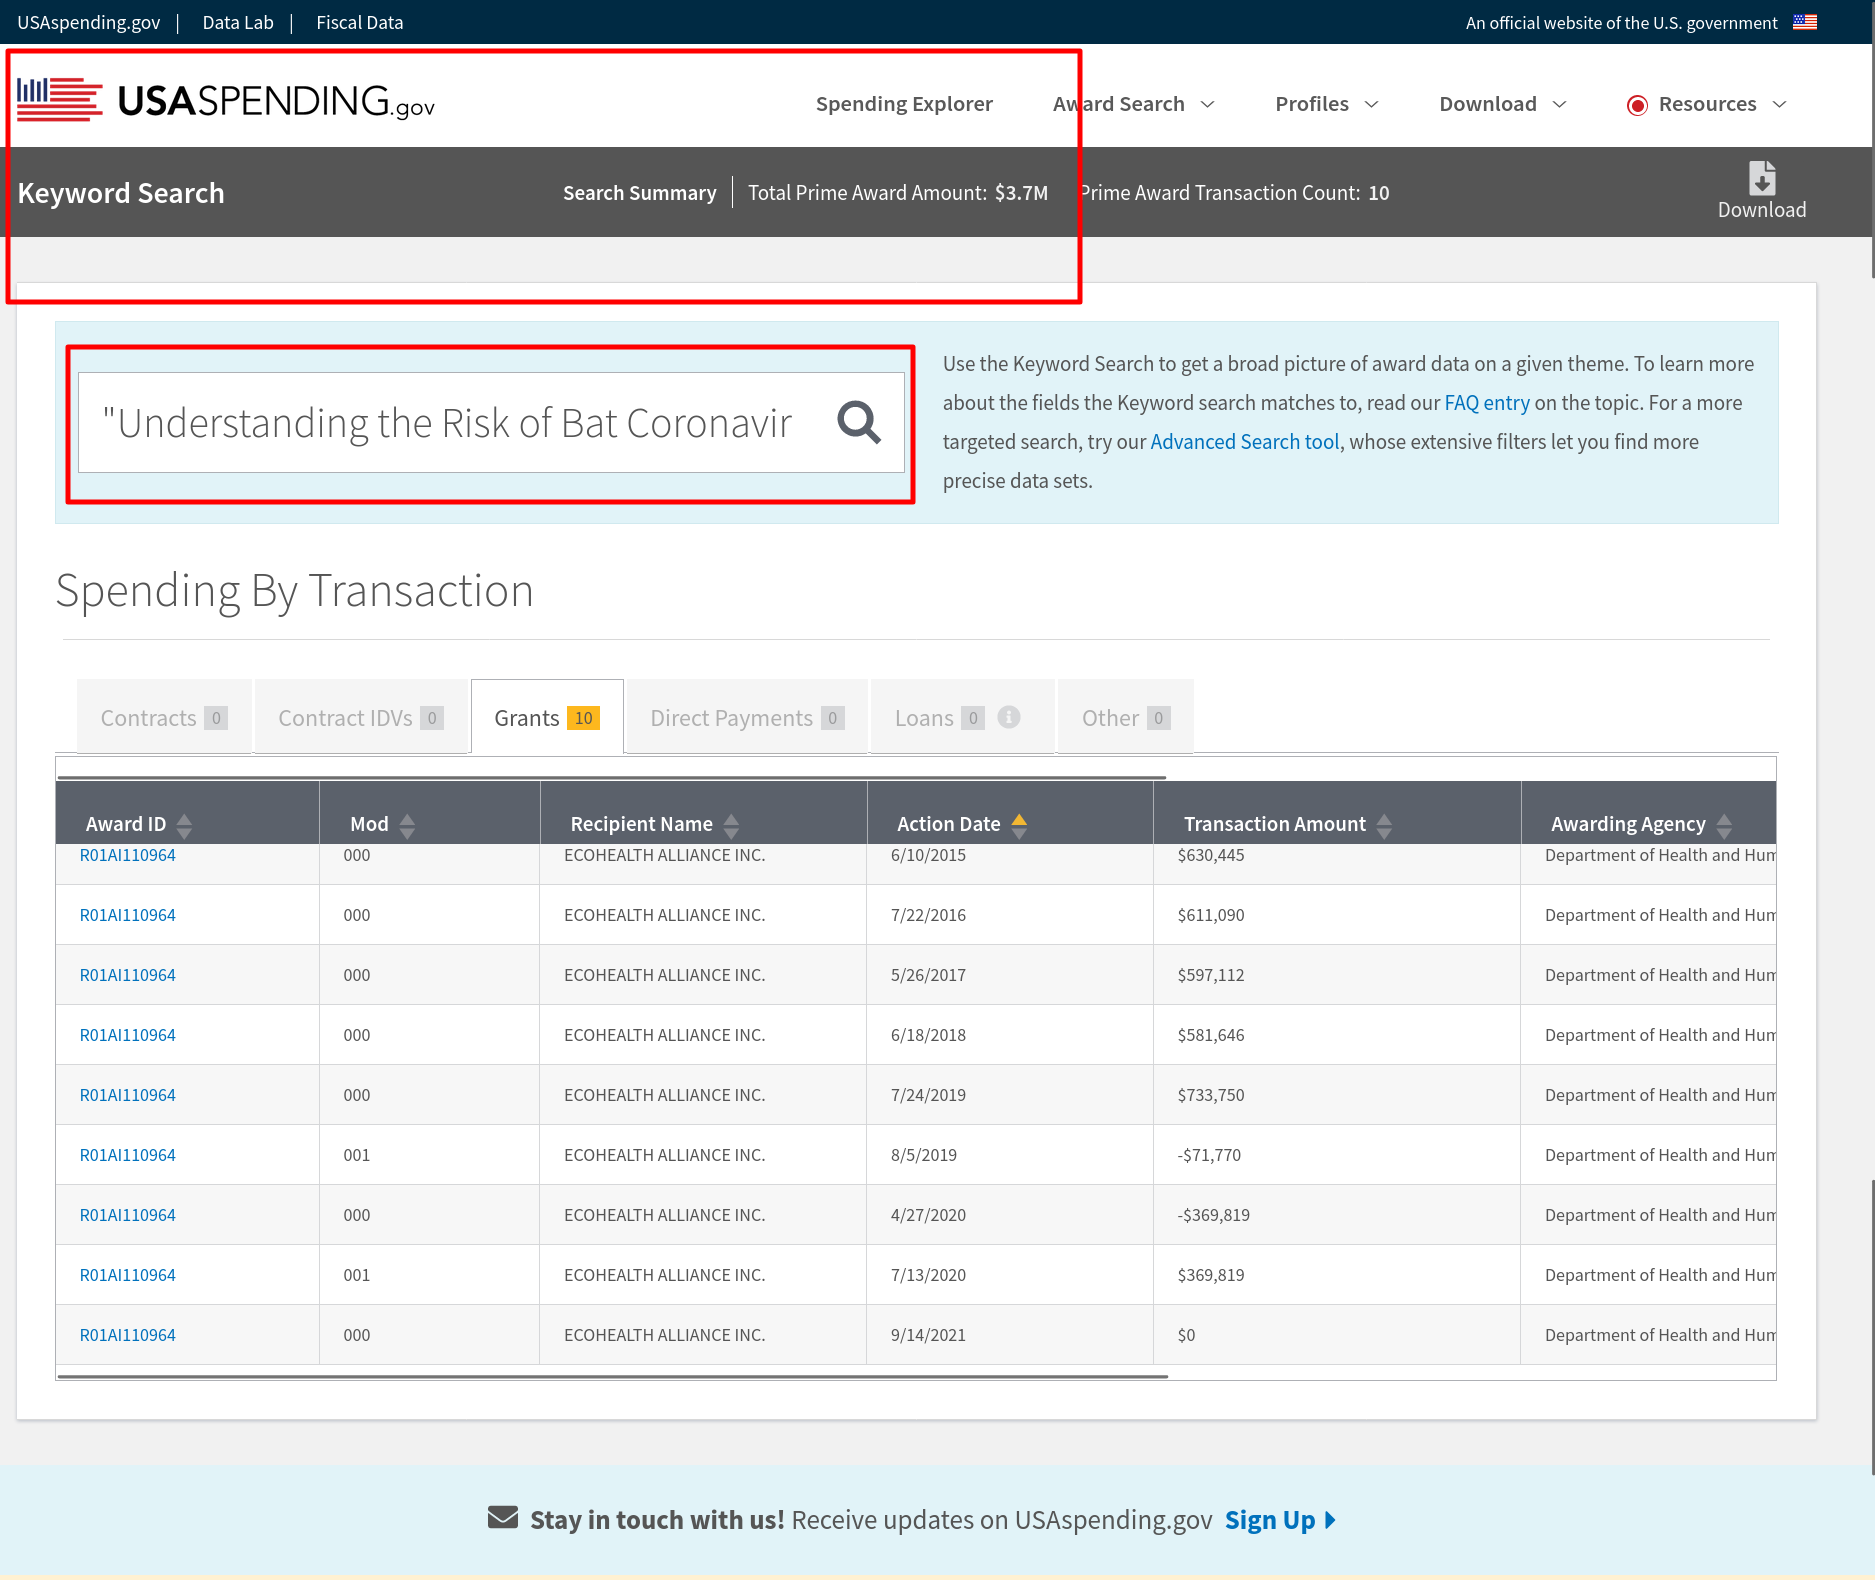This screenshot has height=1580, width=1875.
Task: Click the envelope icon near Stay in touch
Action: click(503, 1518)
